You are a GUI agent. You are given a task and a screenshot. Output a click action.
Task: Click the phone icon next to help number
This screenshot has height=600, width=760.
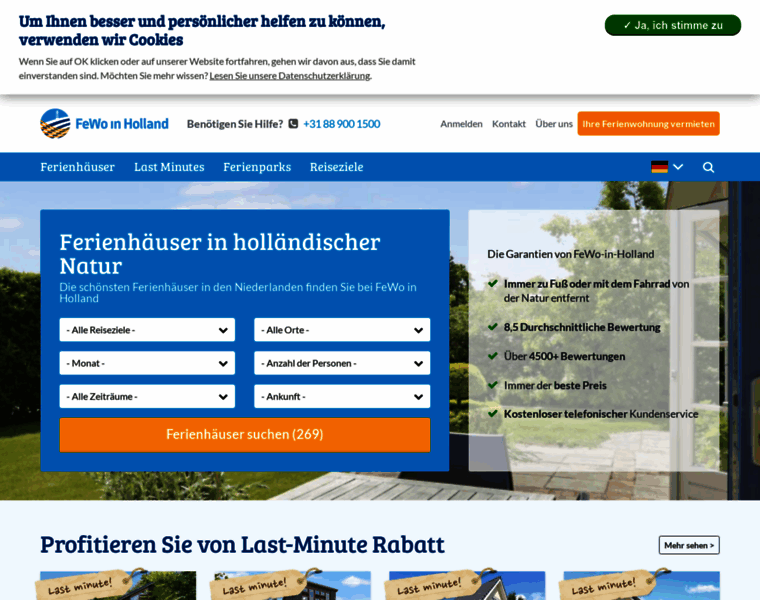(x=293, y=124)
